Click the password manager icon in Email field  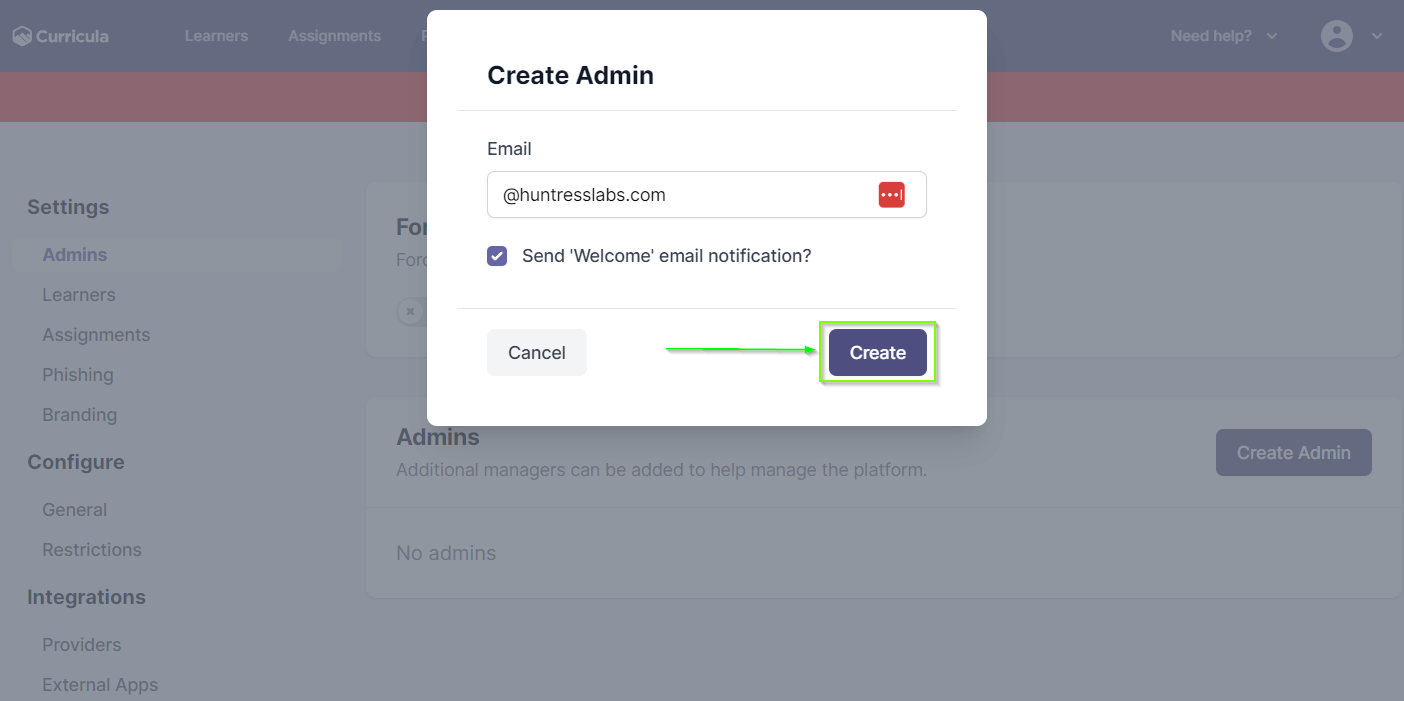point(891,195)
